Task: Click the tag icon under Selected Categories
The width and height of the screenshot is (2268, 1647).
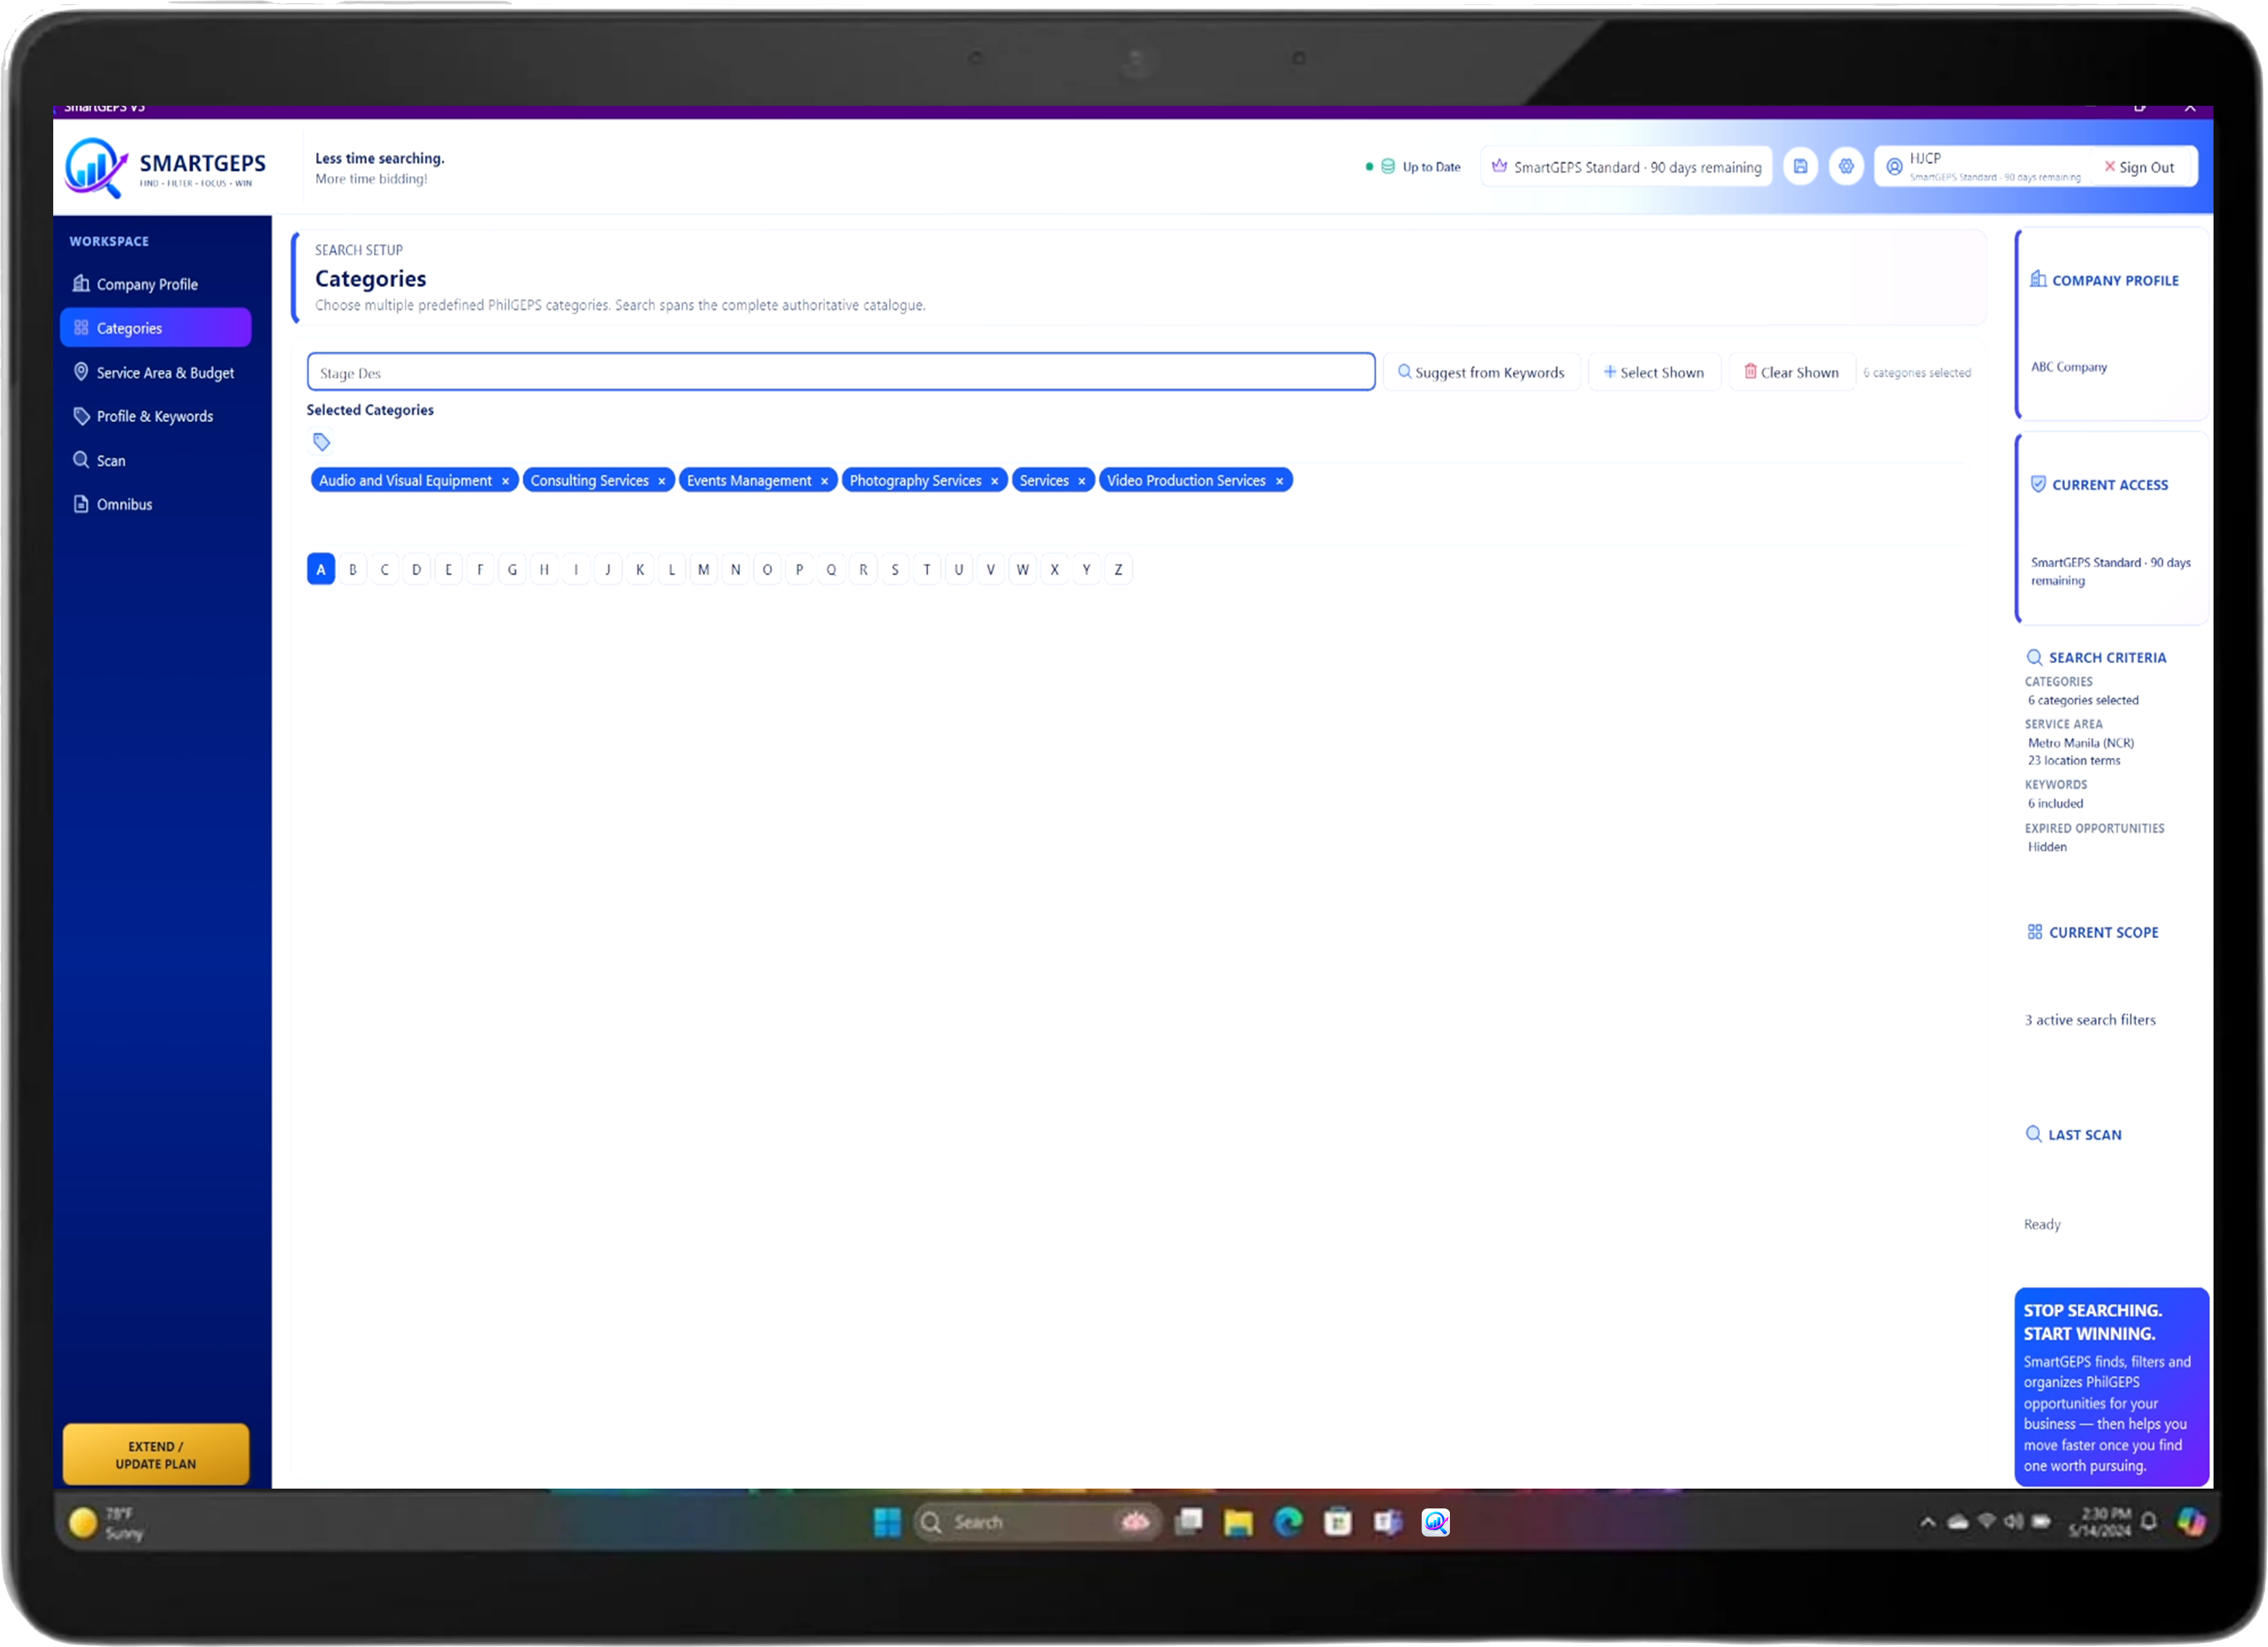Action: tap(321, 442)
